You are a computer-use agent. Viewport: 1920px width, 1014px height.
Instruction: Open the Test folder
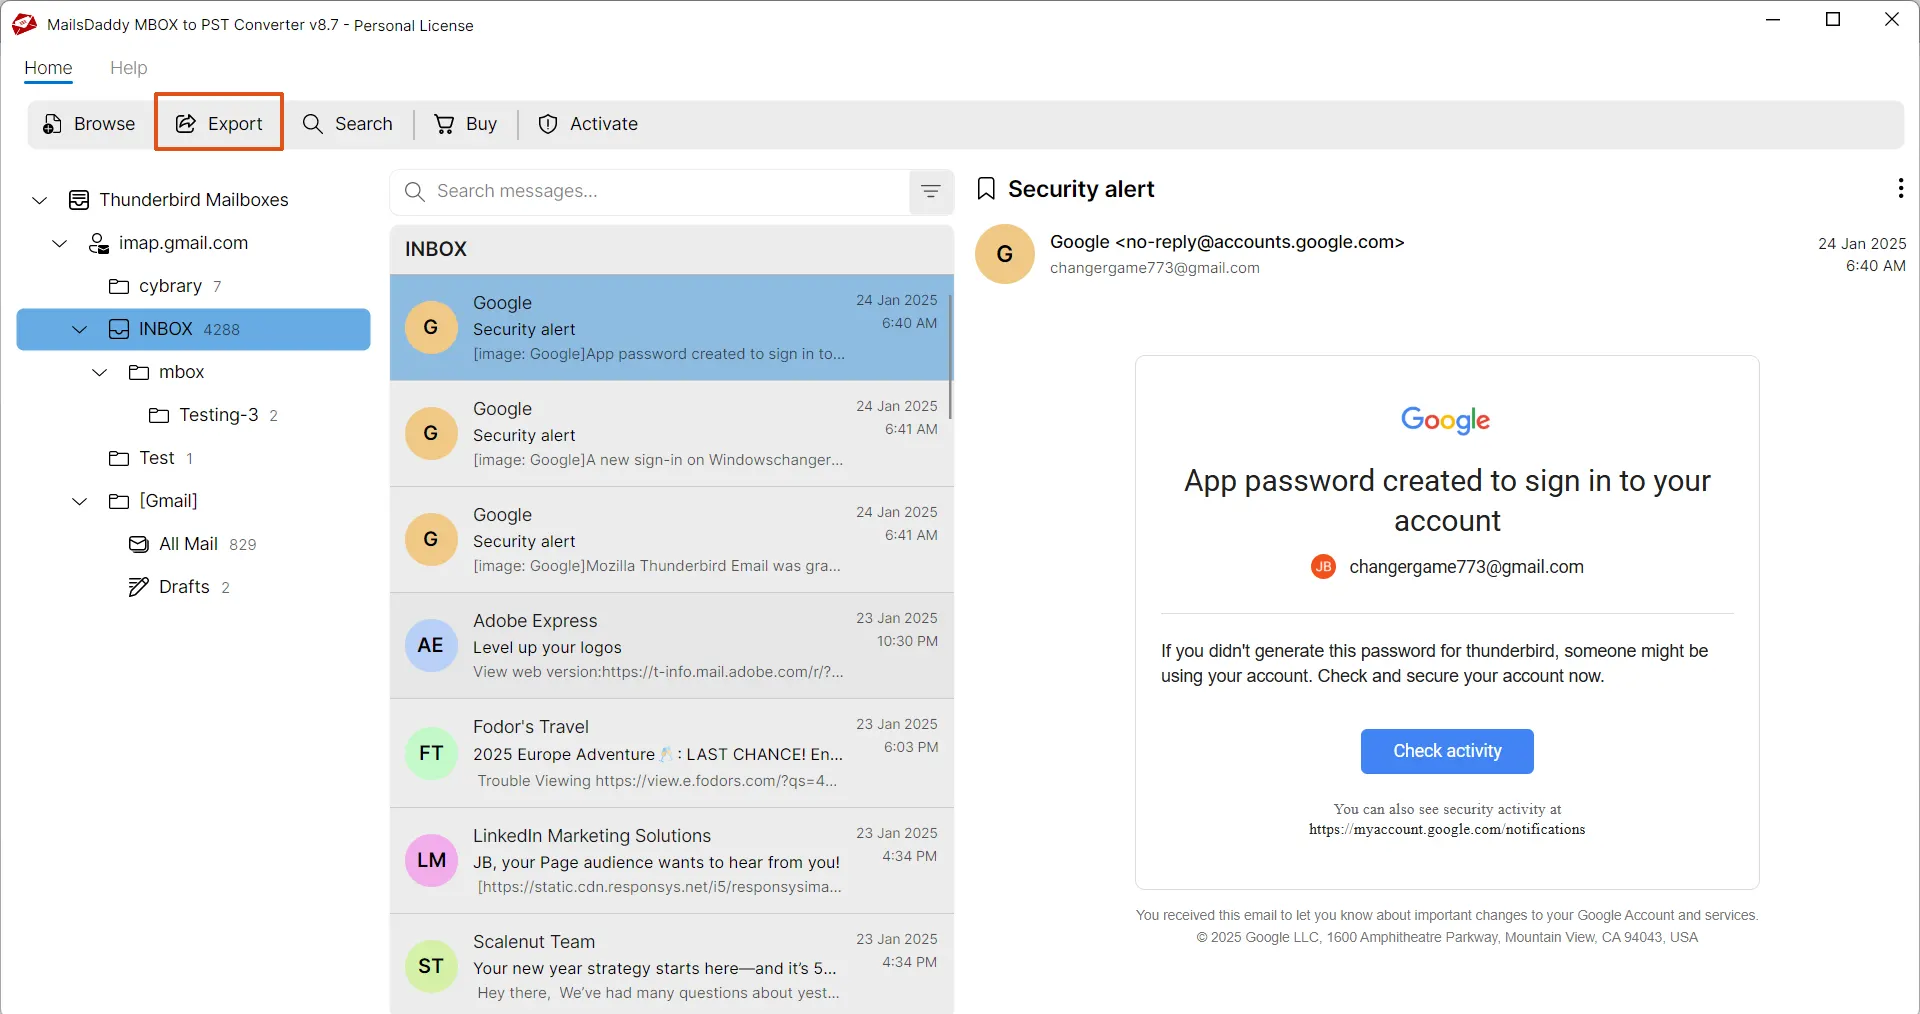tap(151, 458)
